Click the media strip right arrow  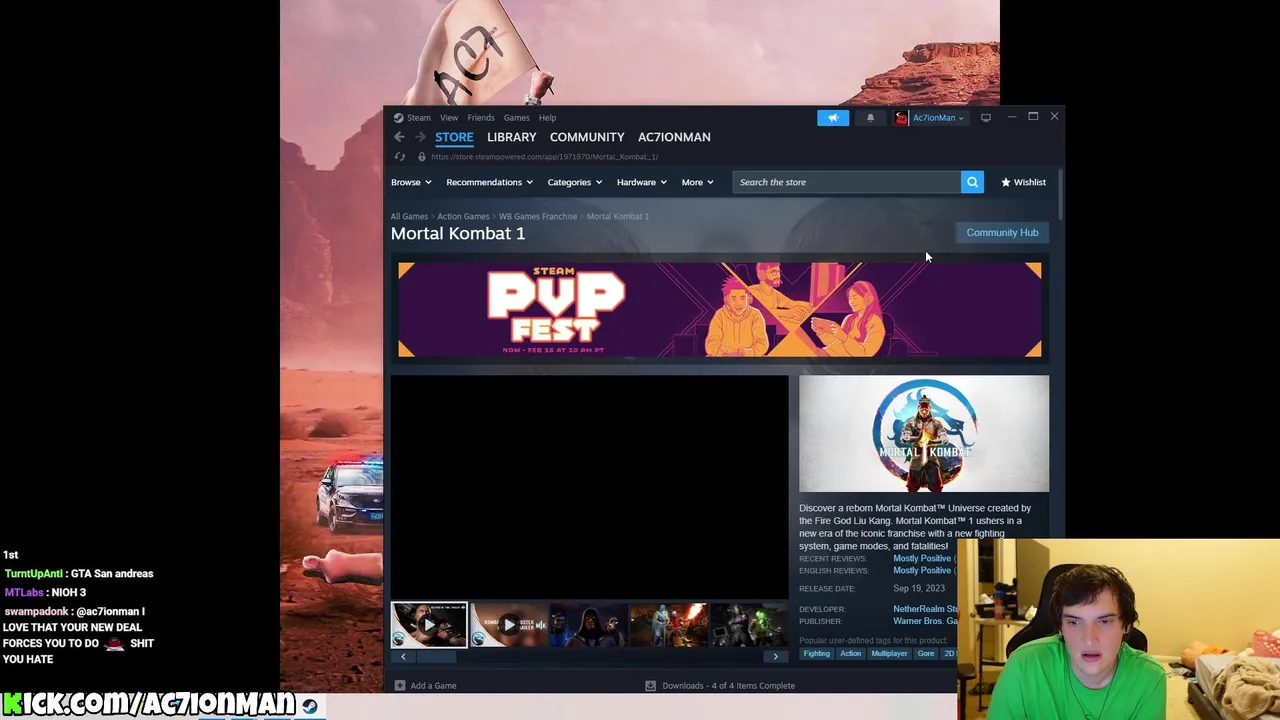point(776,657)
